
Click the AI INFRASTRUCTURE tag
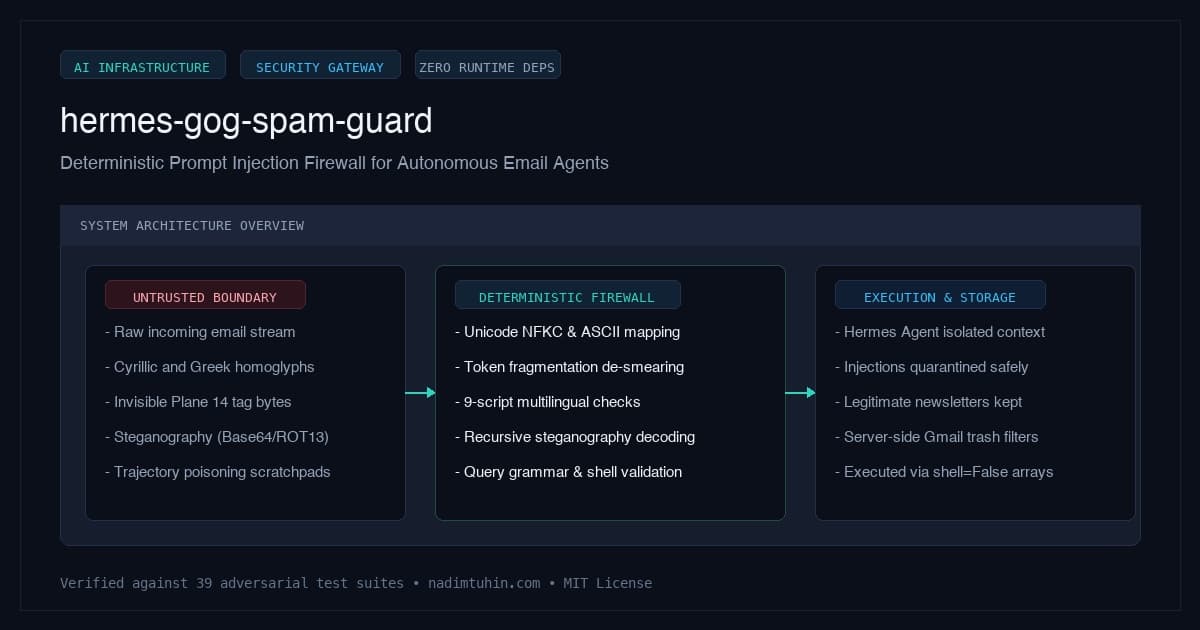142,65
